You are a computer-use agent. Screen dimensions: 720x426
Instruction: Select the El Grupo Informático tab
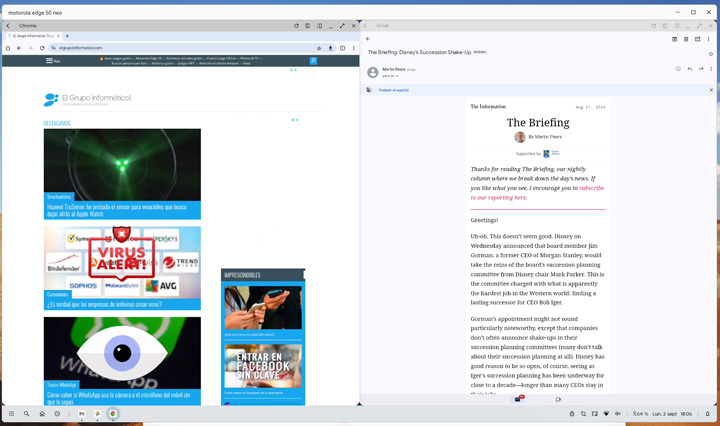click(33, 36)
